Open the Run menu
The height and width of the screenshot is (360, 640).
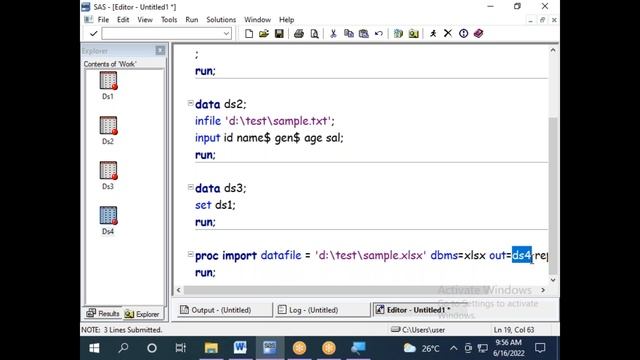click(192, 20)
